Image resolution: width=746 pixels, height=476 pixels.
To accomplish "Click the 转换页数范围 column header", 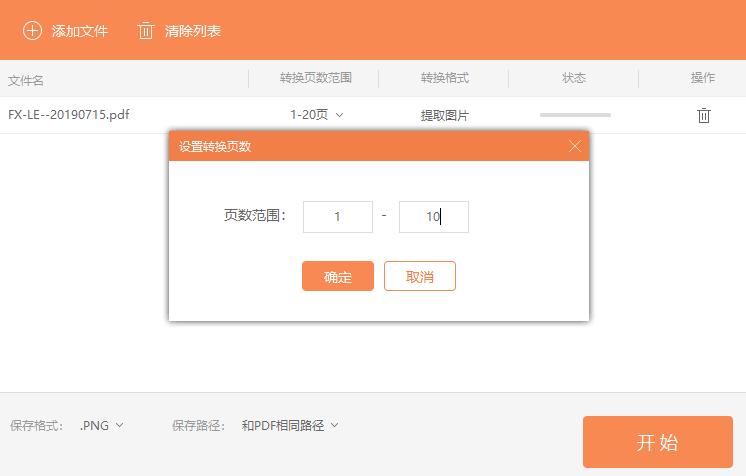I will (x=315, y=78).
